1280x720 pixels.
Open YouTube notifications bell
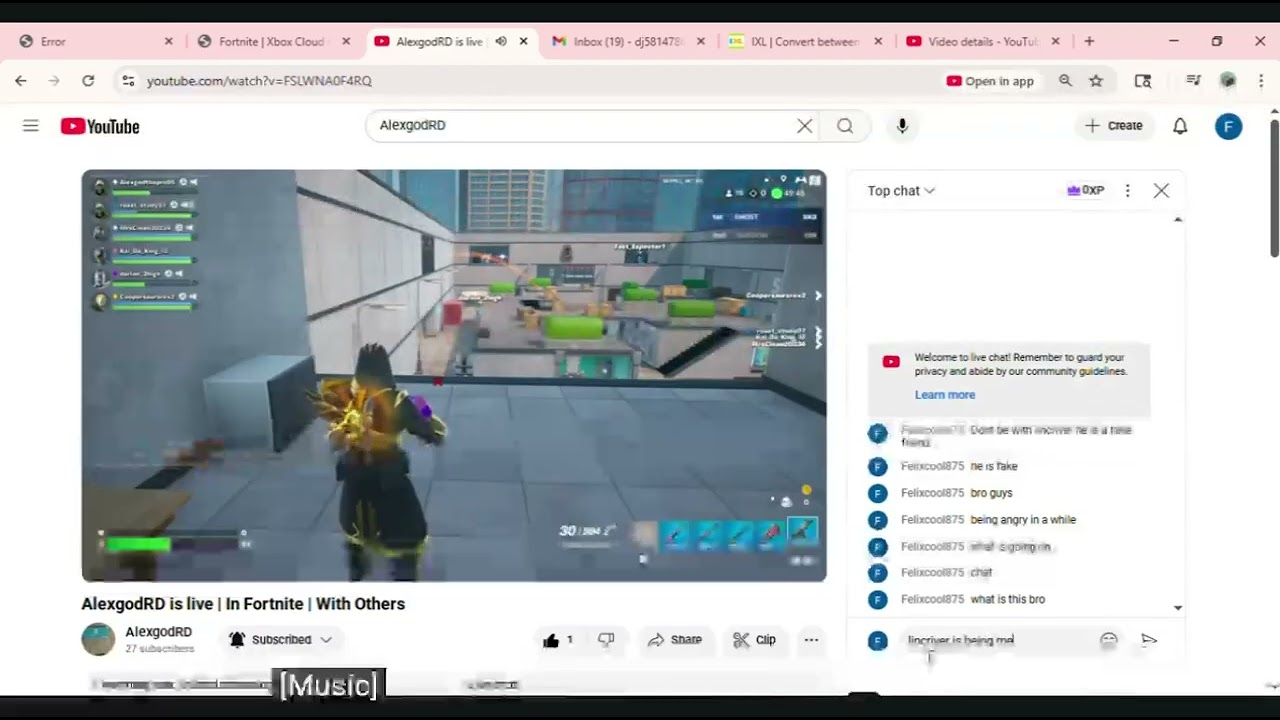(x=1180, y=126)
